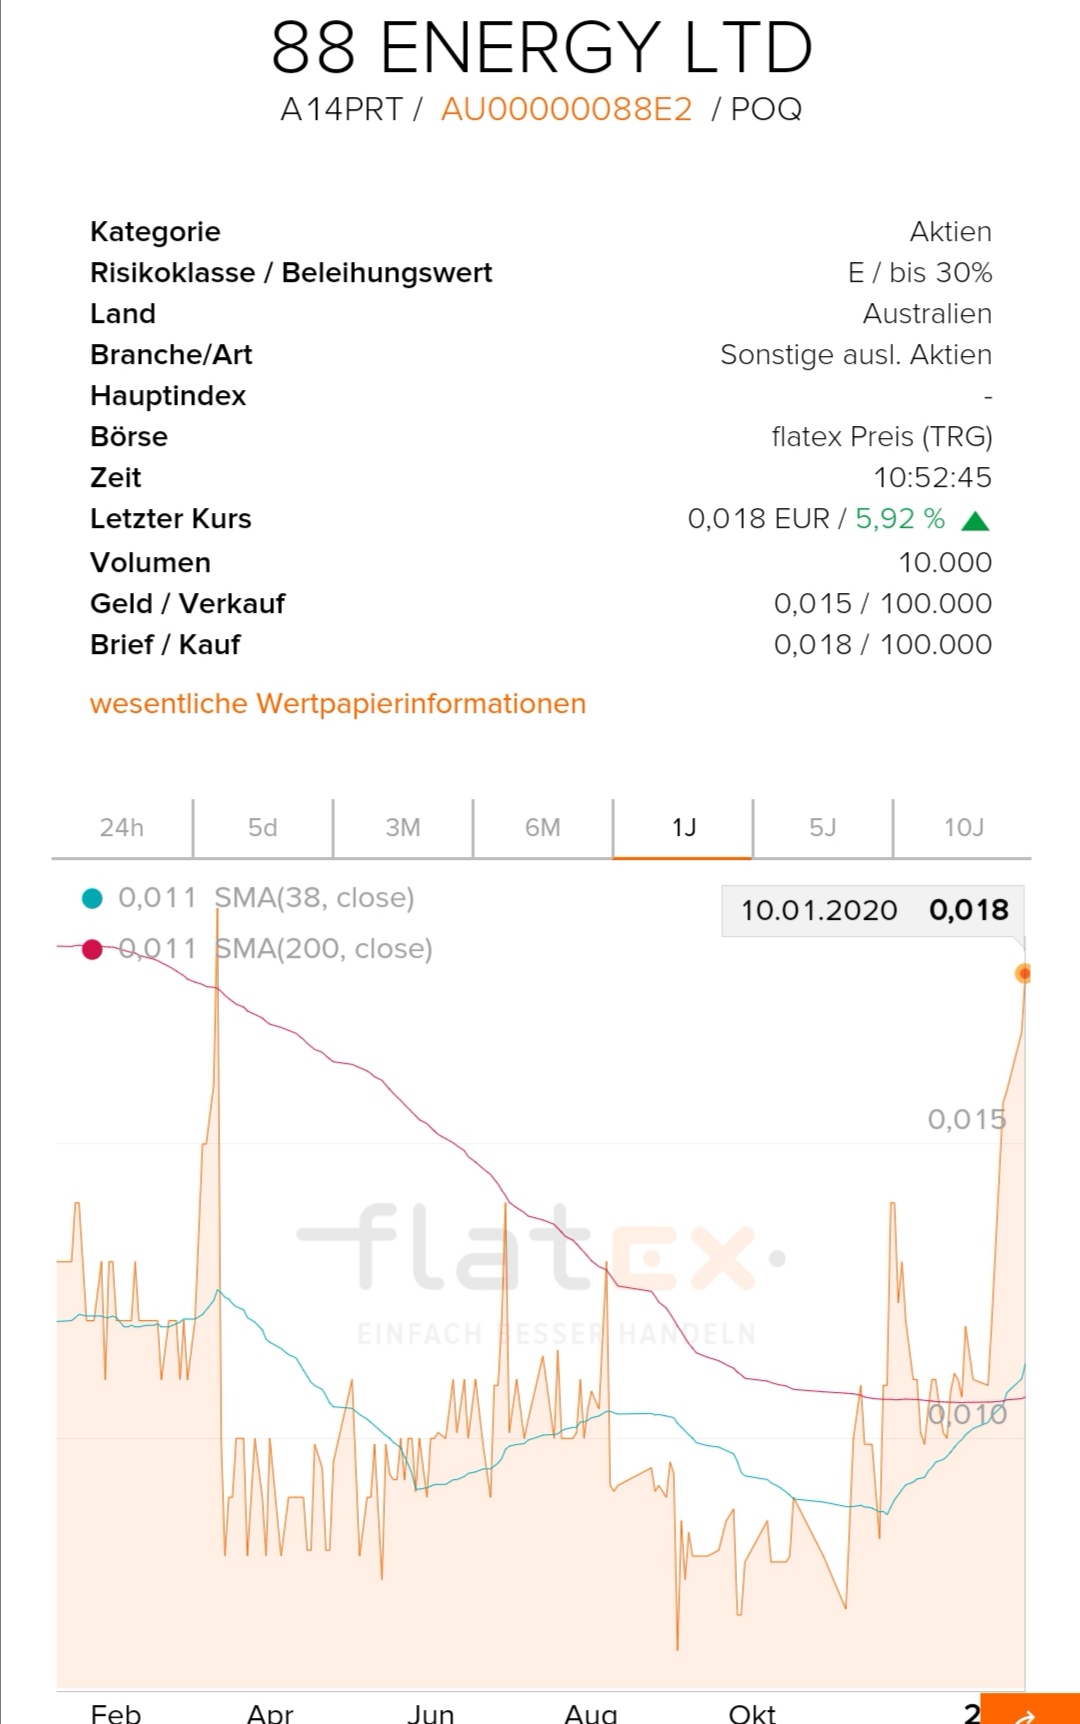View the 10J chart history tab
Screen dimensions: 1080x1724
click(963, 828)
